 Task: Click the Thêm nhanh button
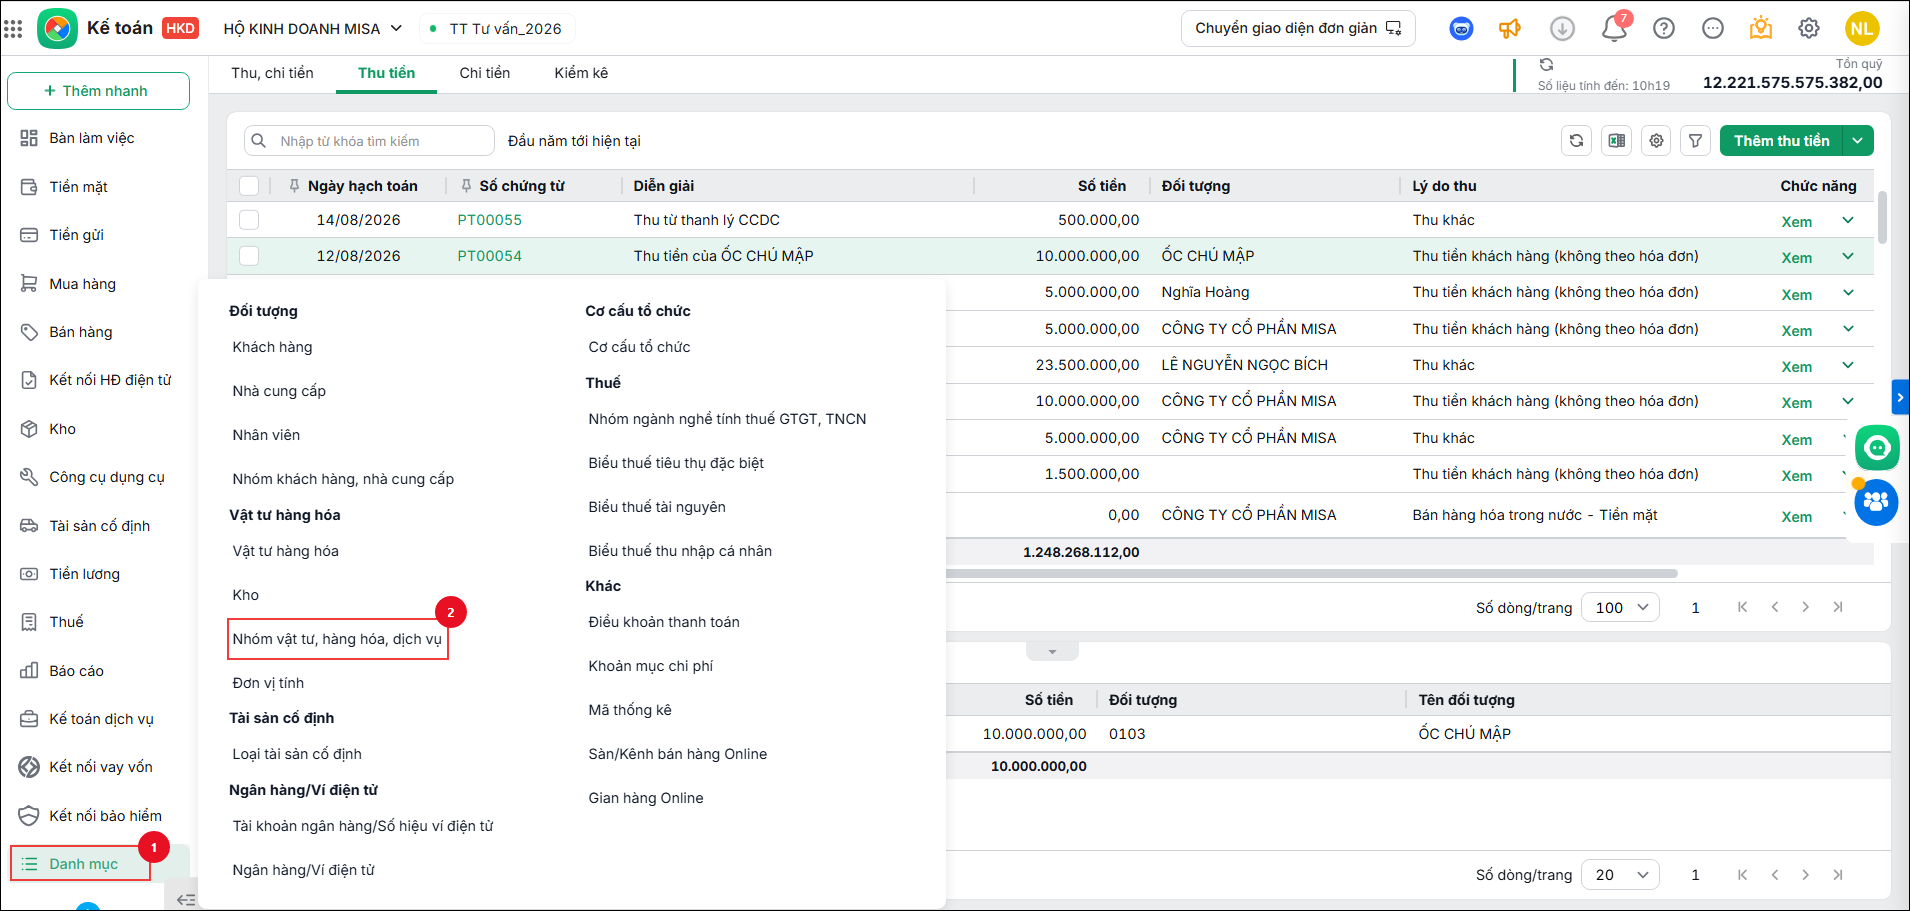point(98,91)
